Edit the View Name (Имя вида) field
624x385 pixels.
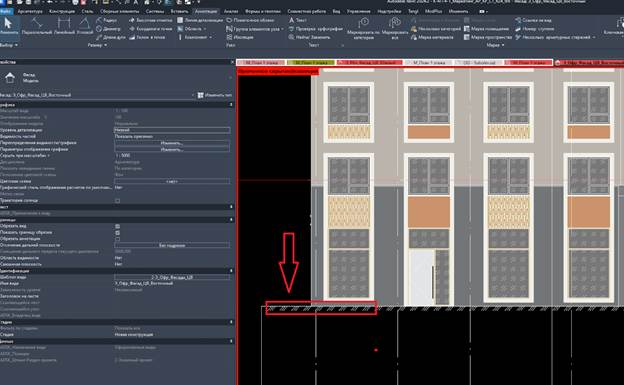tap(172, 283)
